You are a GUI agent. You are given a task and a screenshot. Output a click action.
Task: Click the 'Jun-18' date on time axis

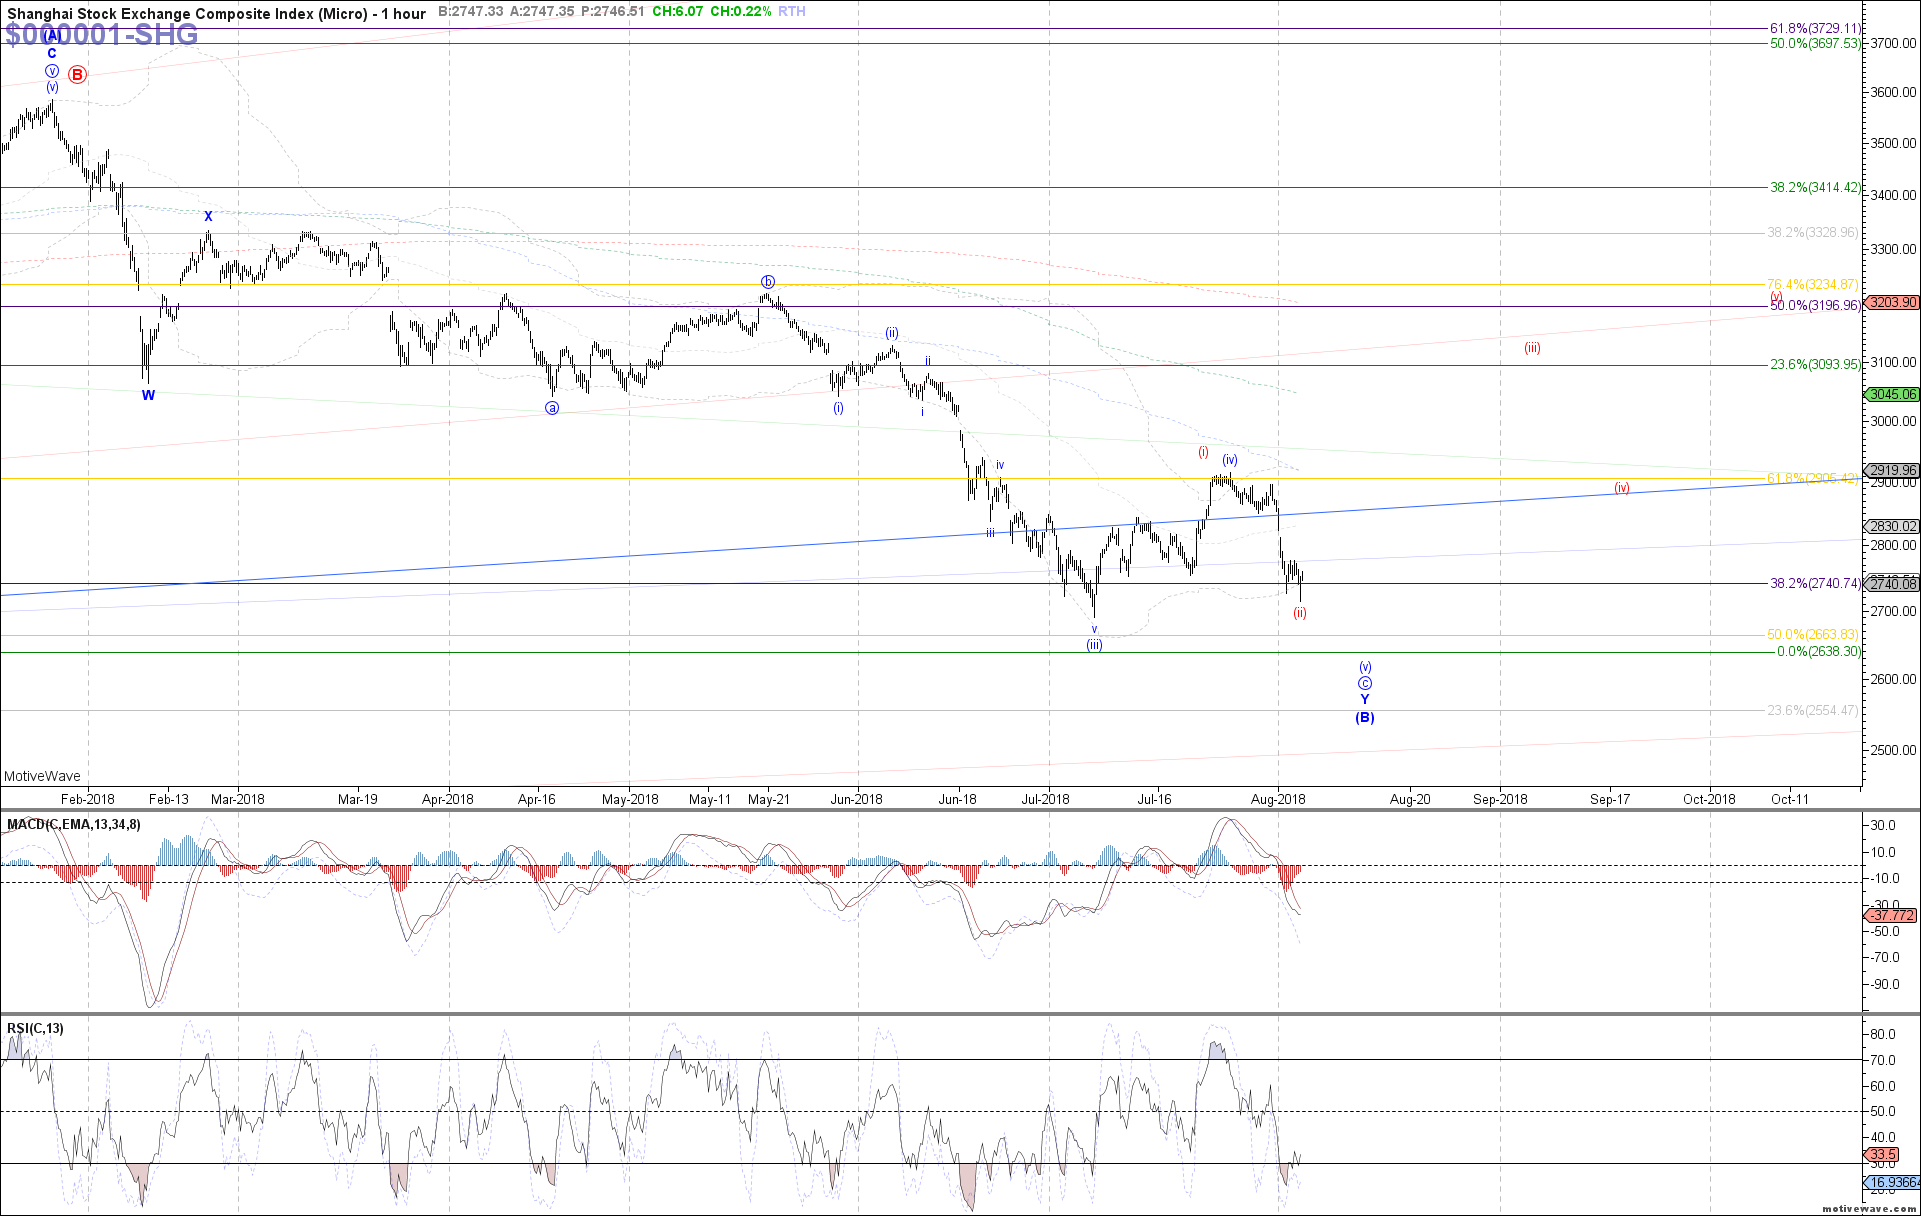point(957,799)
